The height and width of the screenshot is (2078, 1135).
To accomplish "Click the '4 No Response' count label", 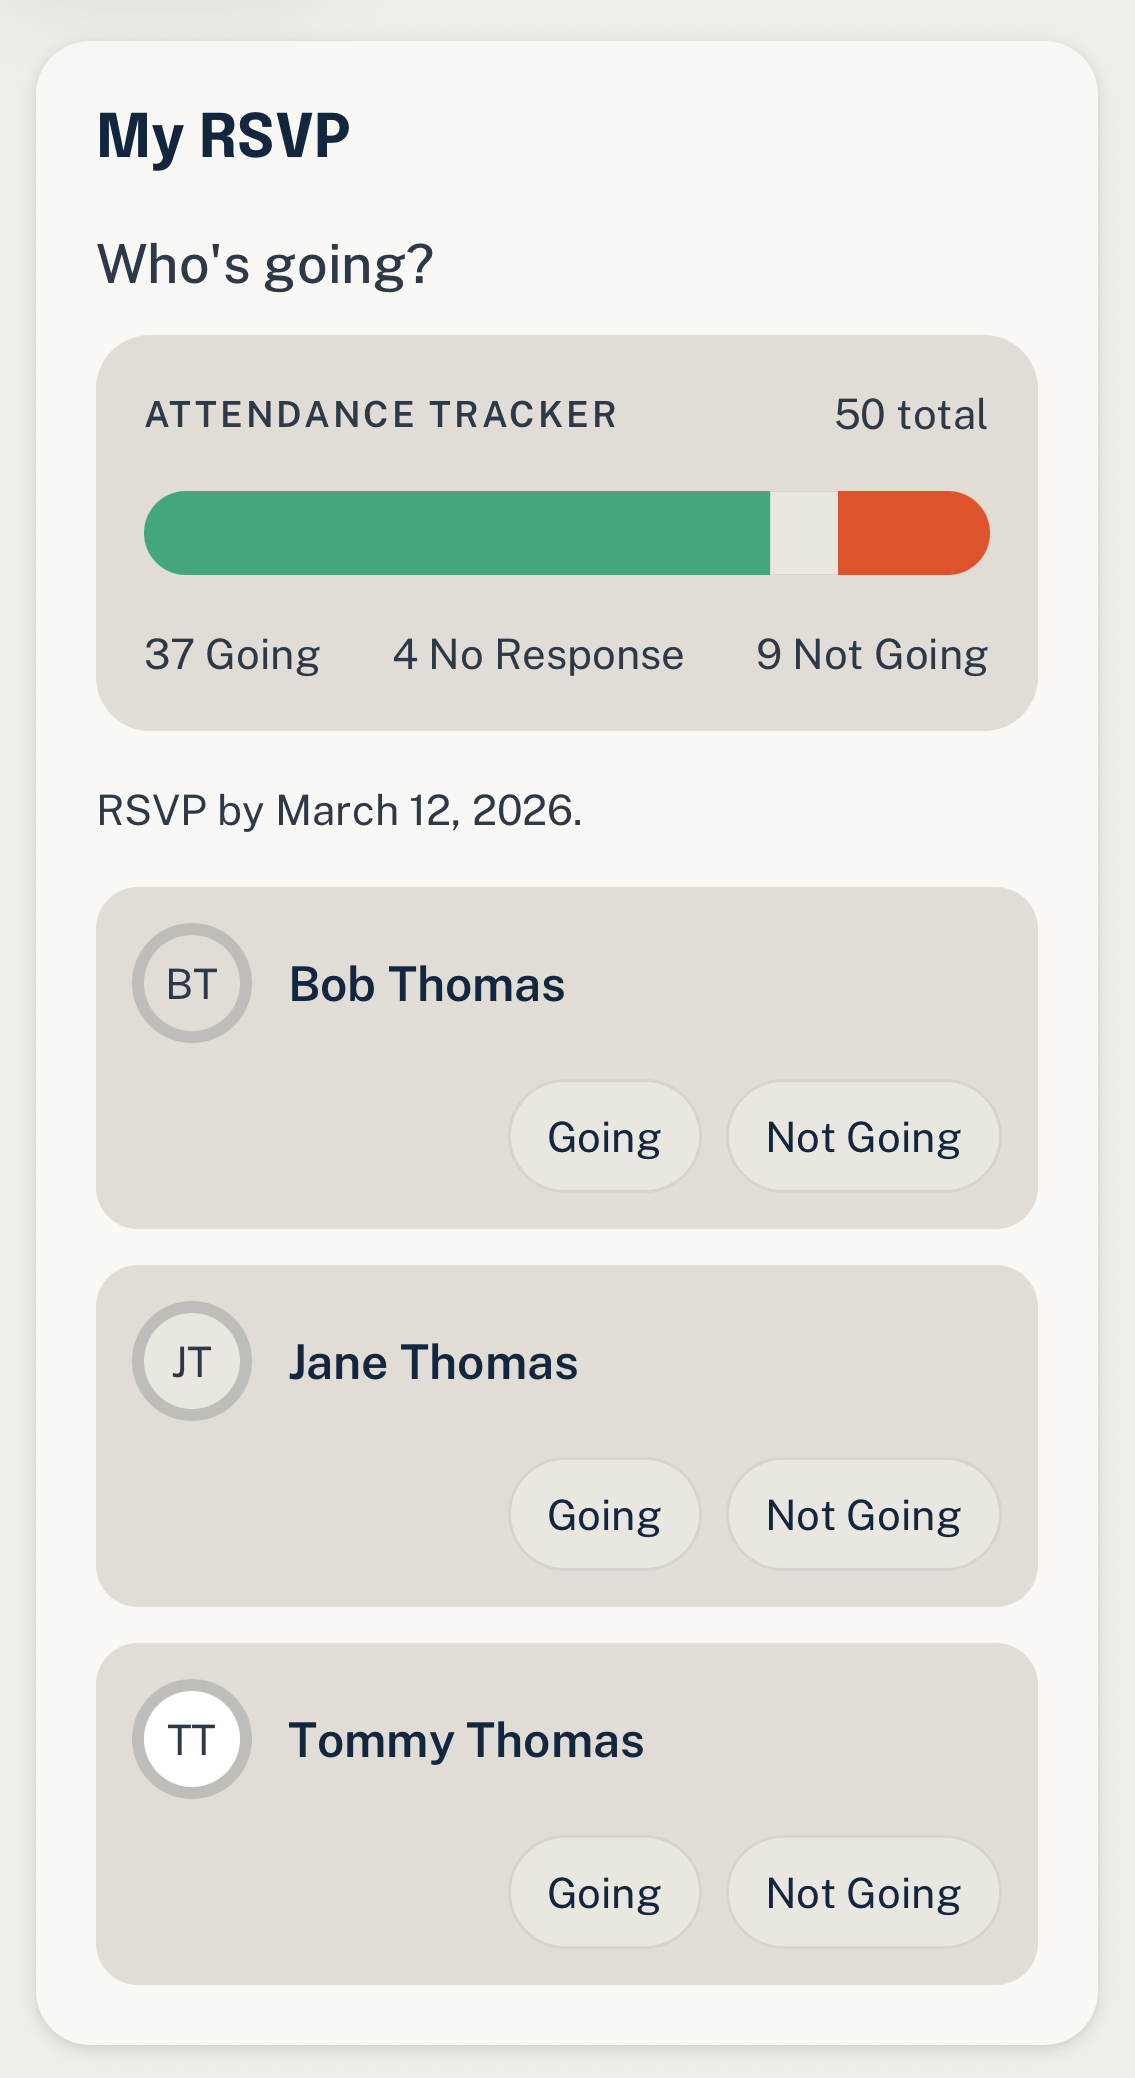I will [539, 654].
